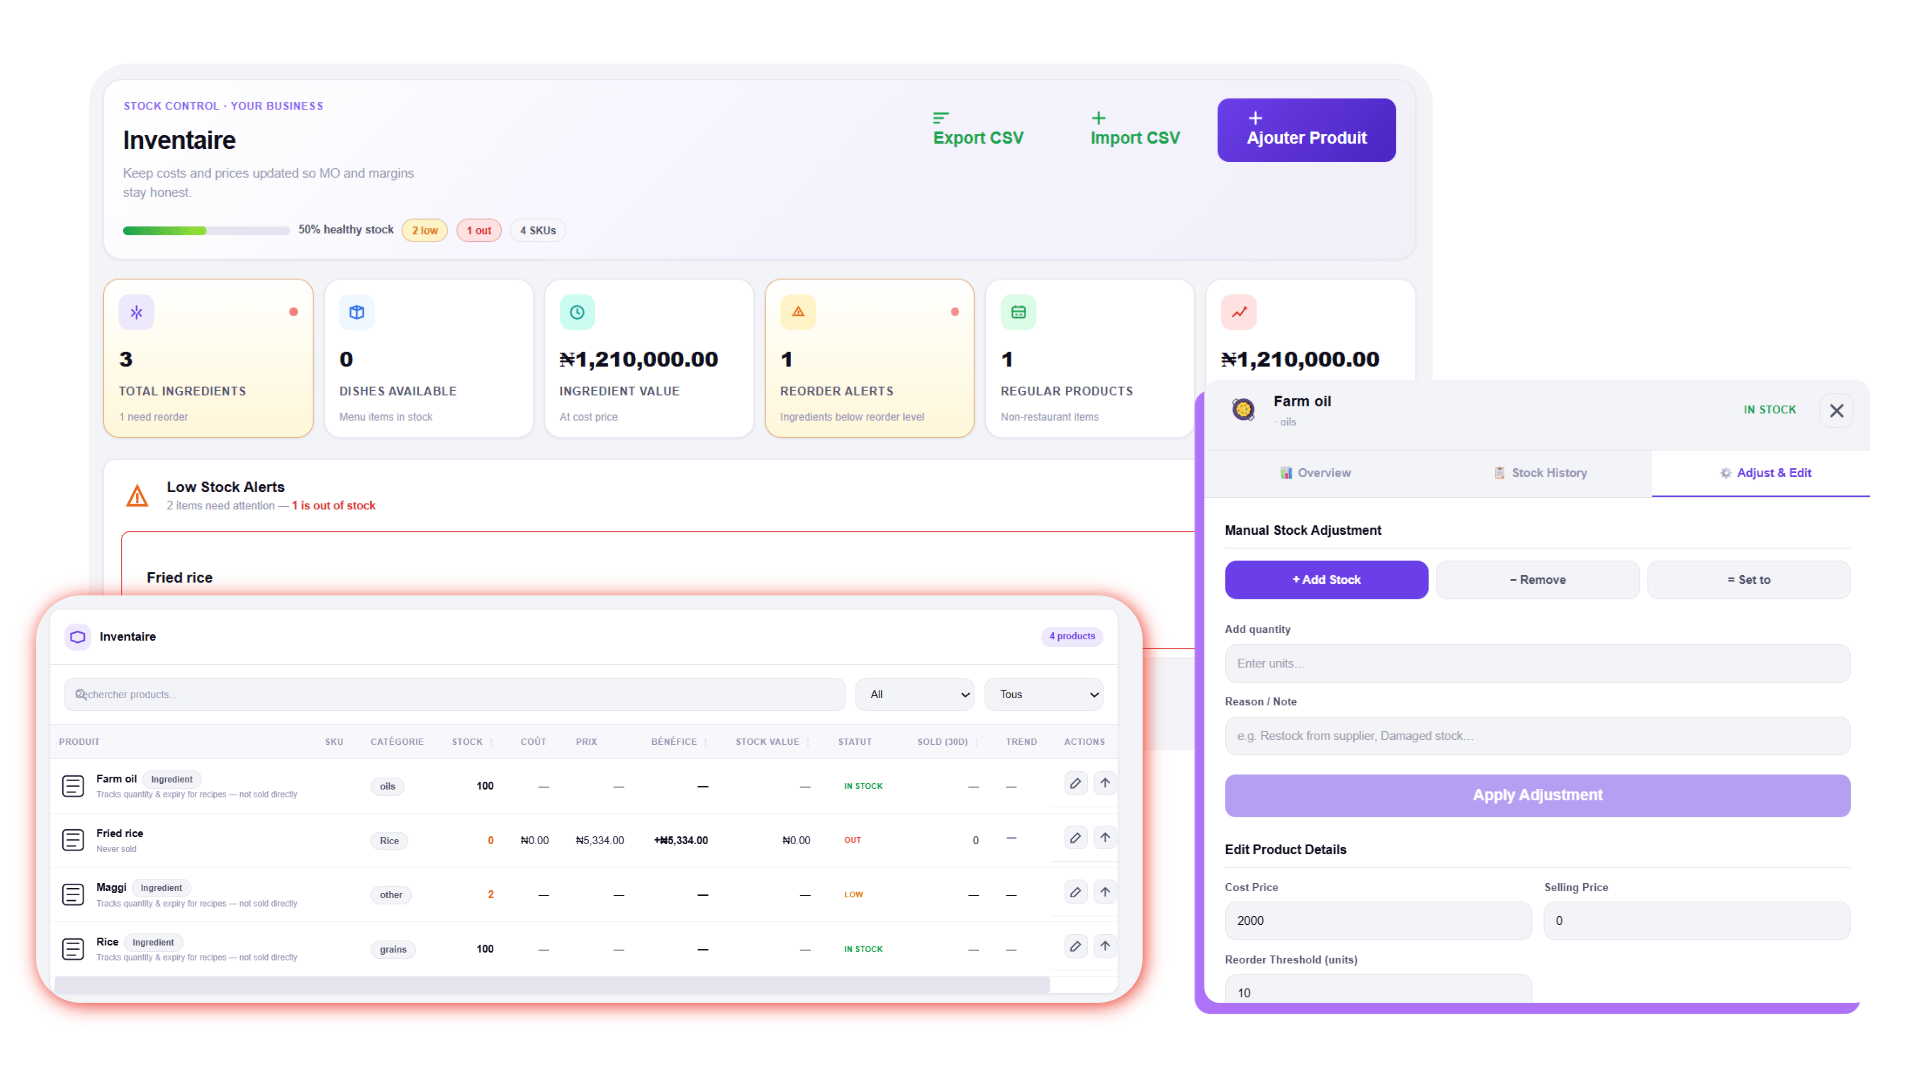Click up-arrow action for Fried rice row

tap(1105, 838)
